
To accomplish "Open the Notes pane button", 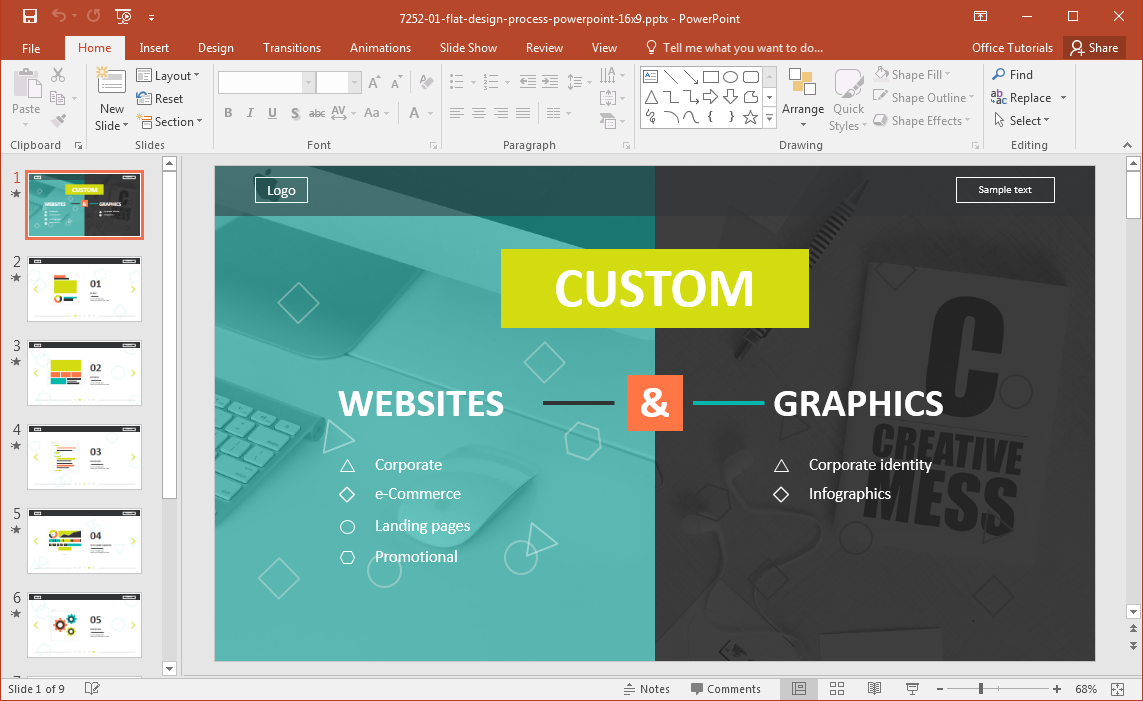I will click(x=647, y=689).
